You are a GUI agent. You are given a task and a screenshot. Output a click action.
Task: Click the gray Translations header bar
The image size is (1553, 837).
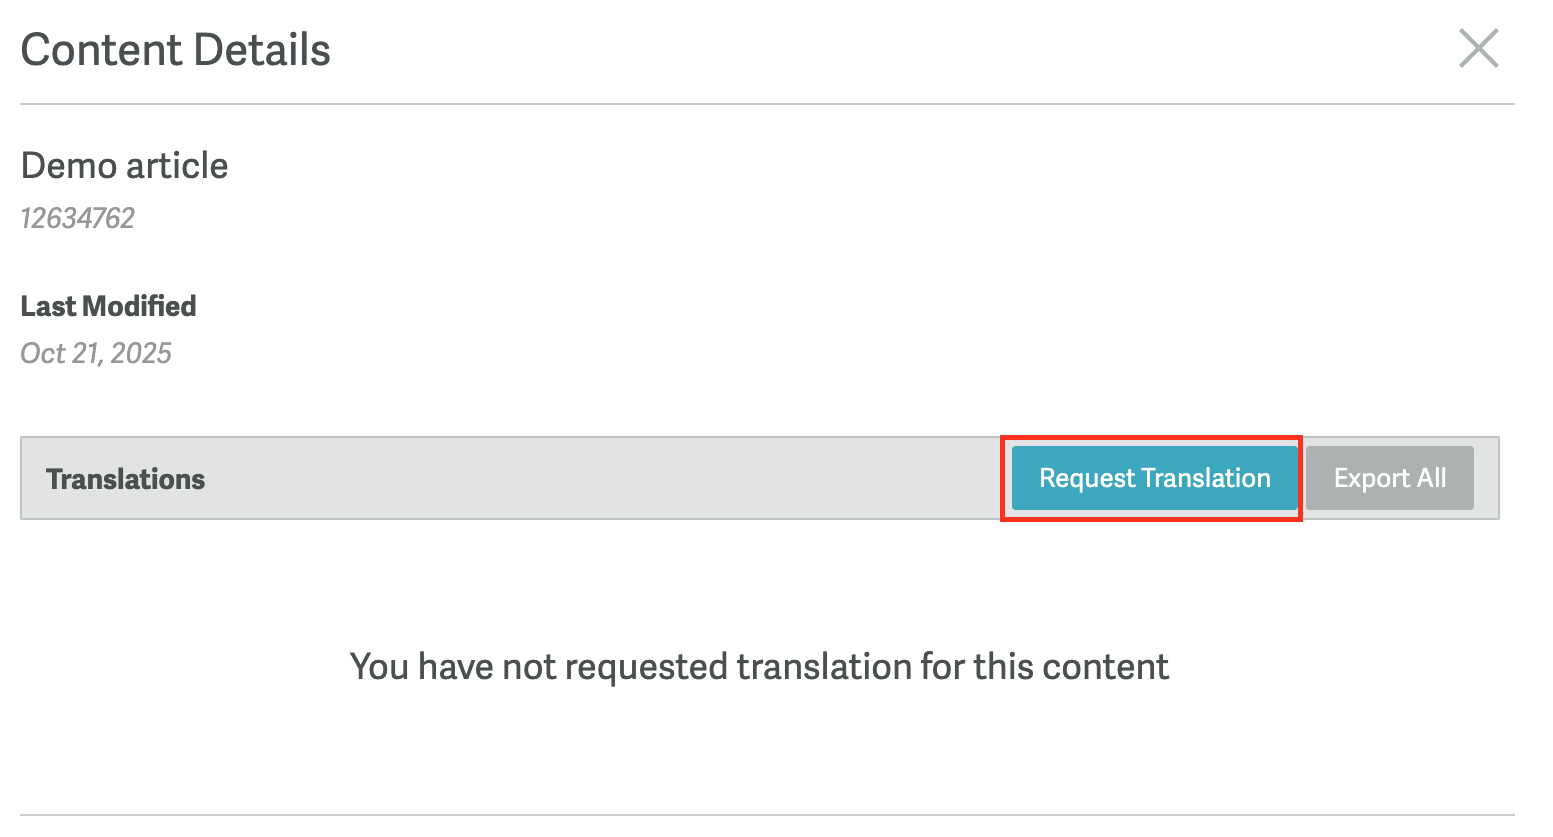pyautogui.click(x=600, y=479)
